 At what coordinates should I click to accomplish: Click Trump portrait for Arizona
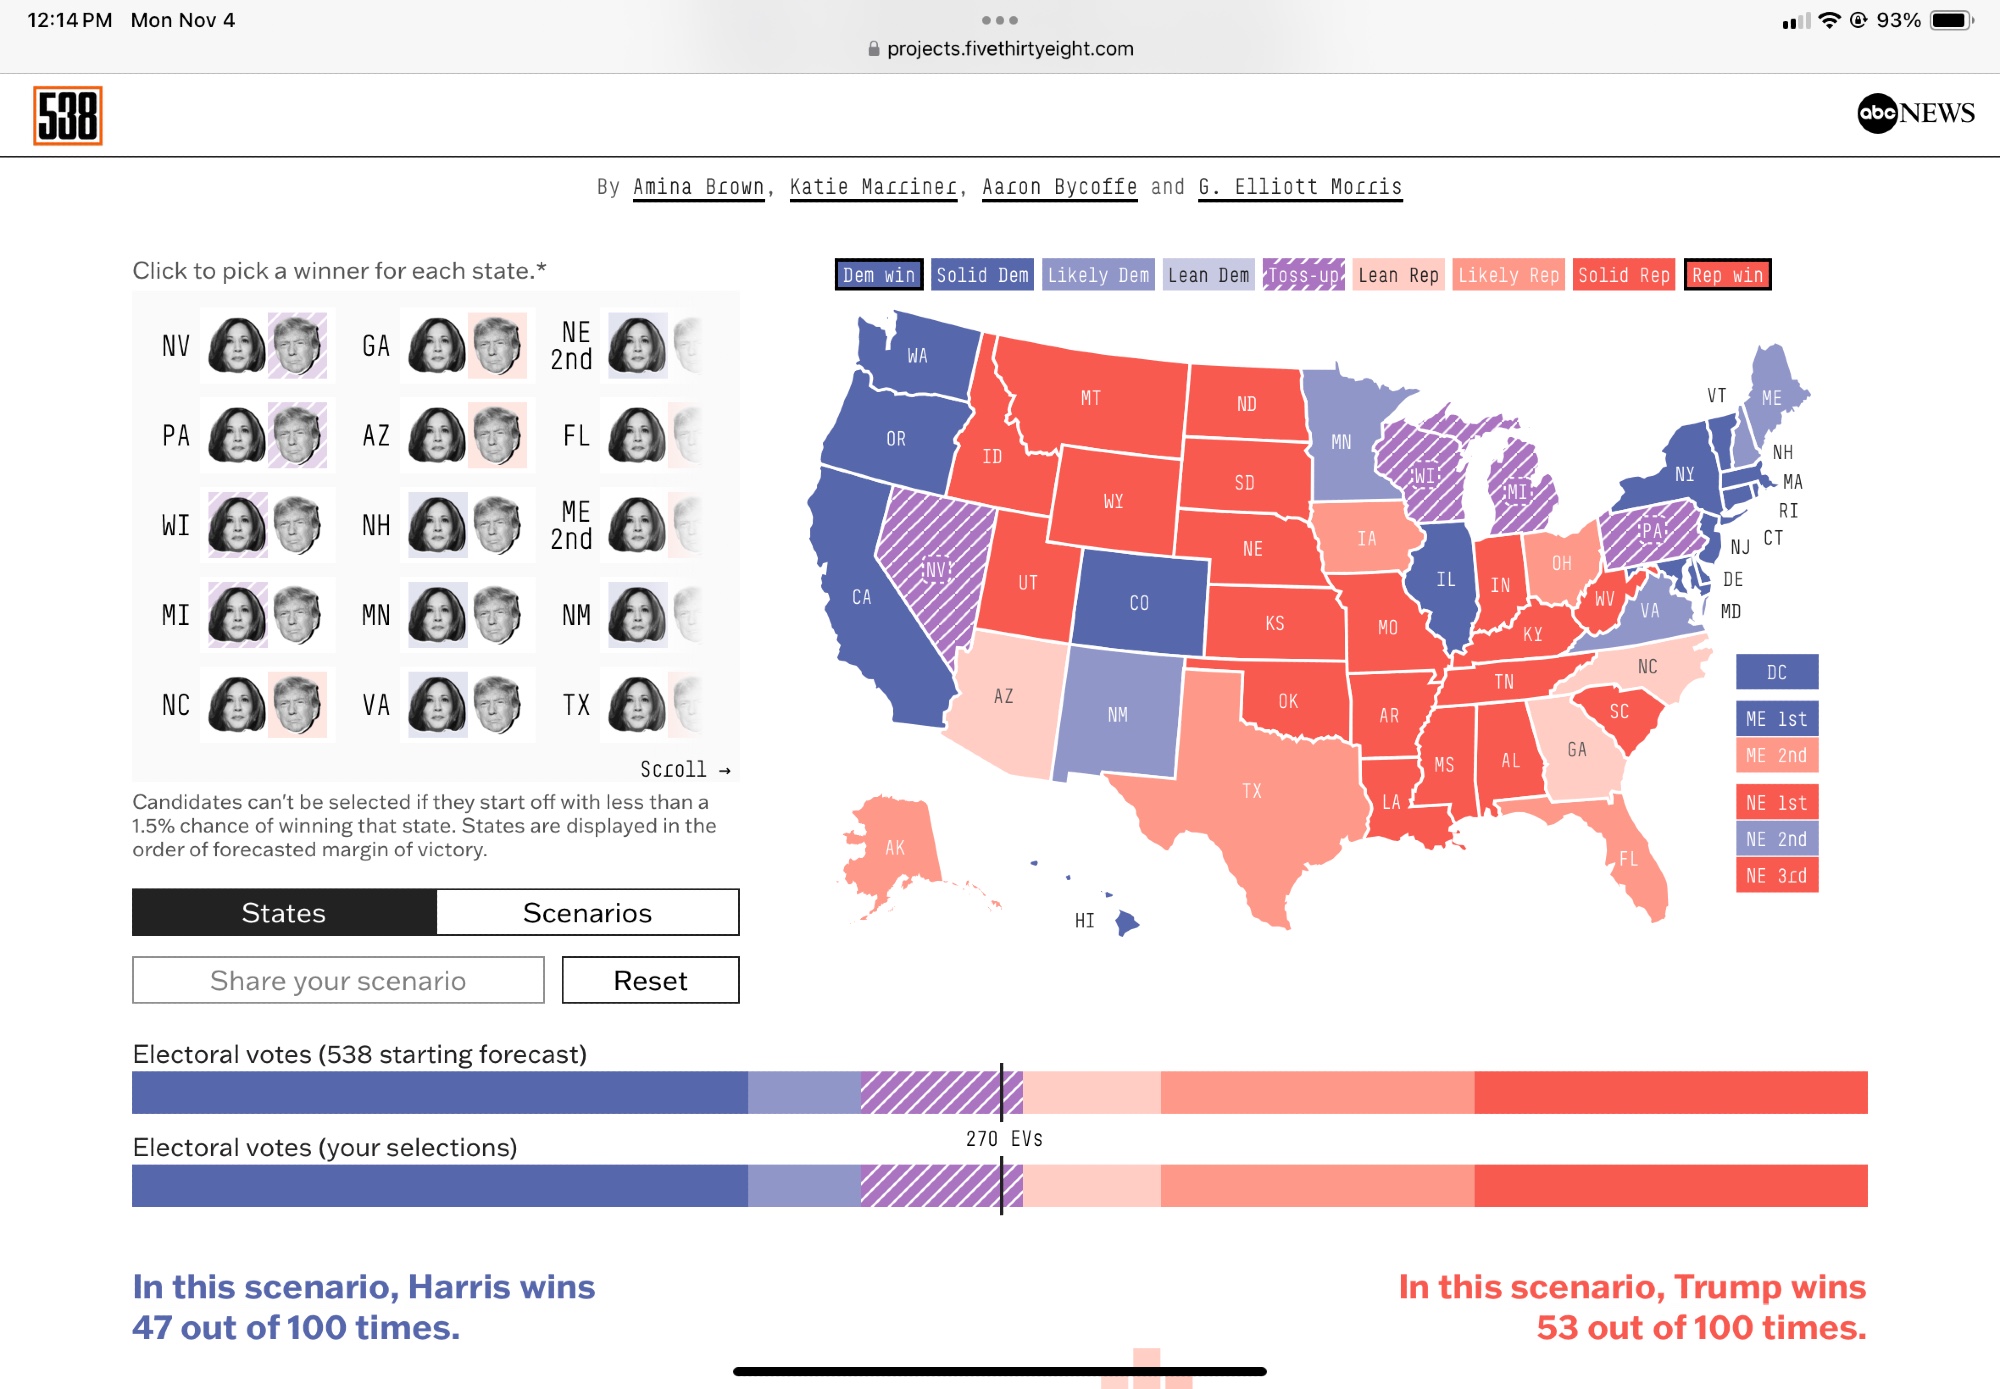point(497,436)
